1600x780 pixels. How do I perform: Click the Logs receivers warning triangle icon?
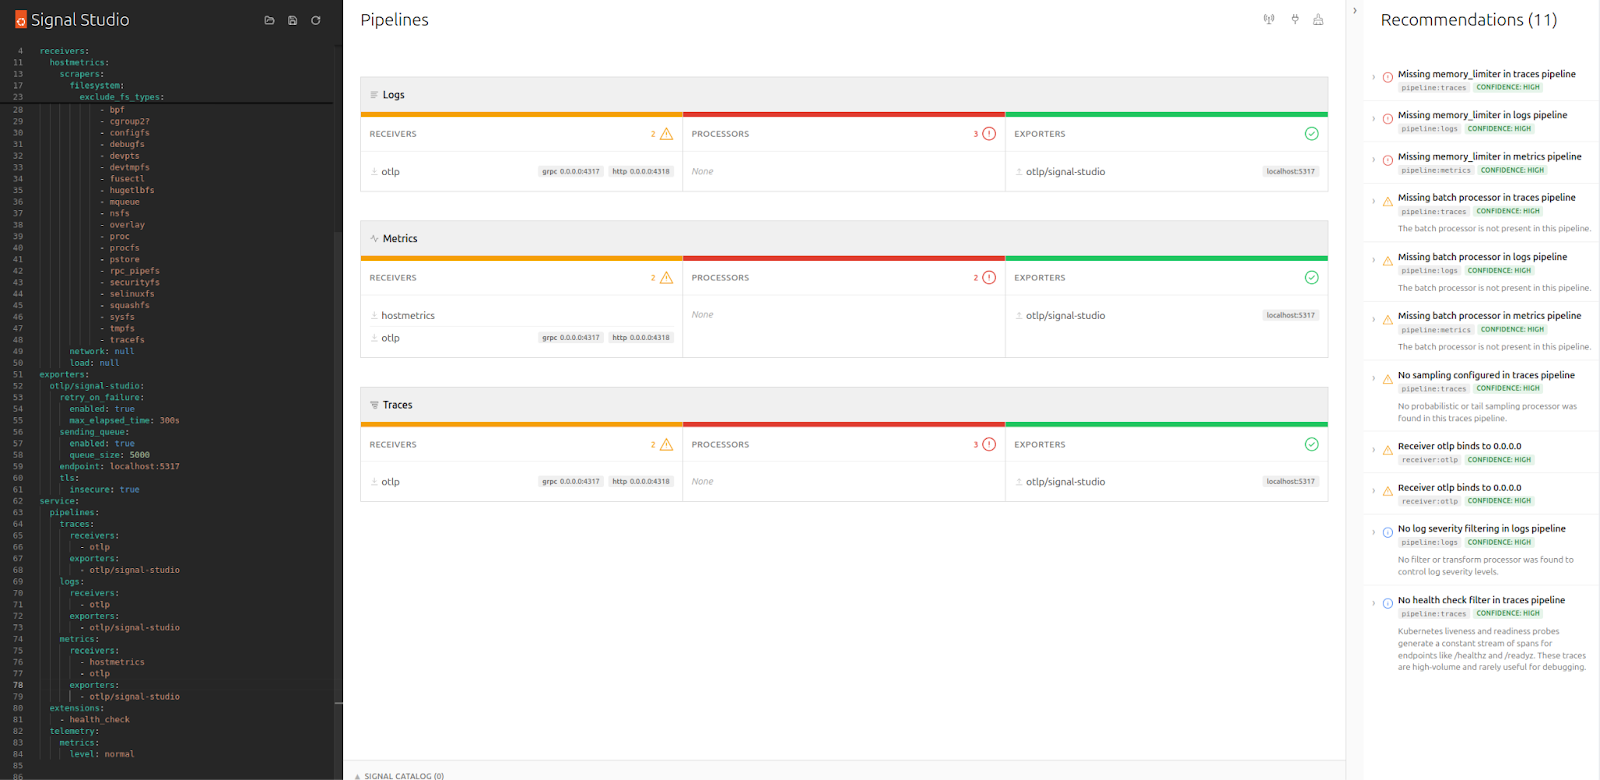tap(666, 134)
